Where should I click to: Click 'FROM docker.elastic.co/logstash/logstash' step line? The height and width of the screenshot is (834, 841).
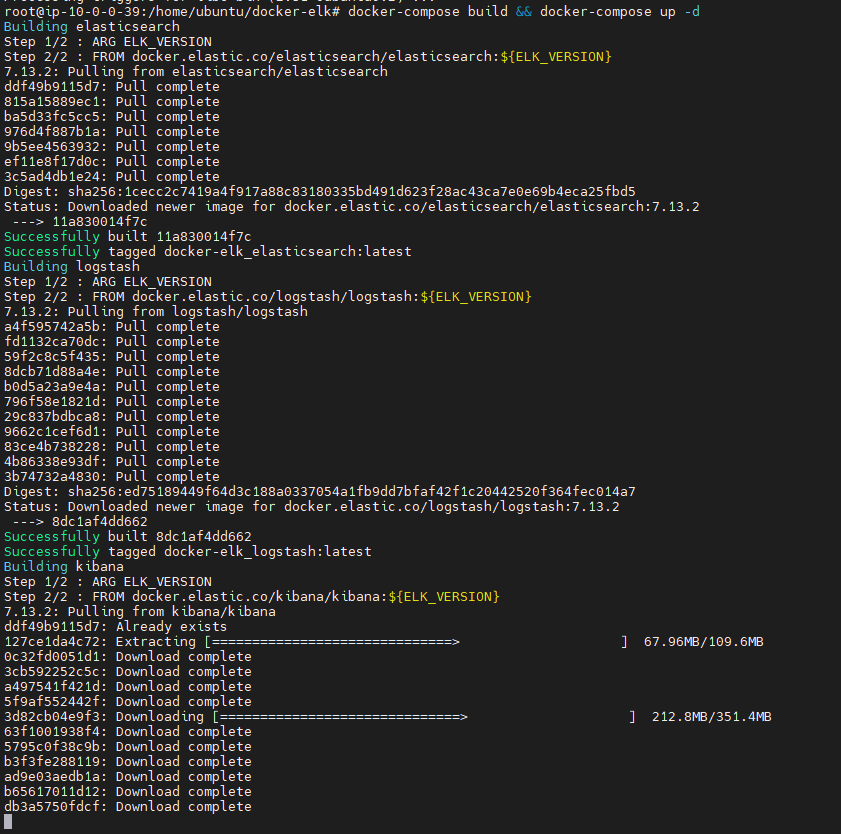[x=268, y=297]
